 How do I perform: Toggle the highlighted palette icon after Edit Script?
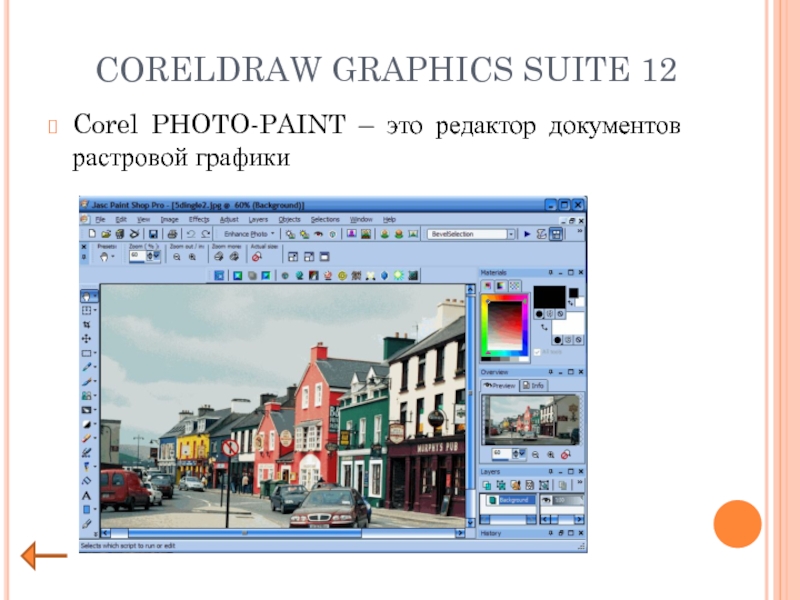pyautogui.click(x=556, y=234)
